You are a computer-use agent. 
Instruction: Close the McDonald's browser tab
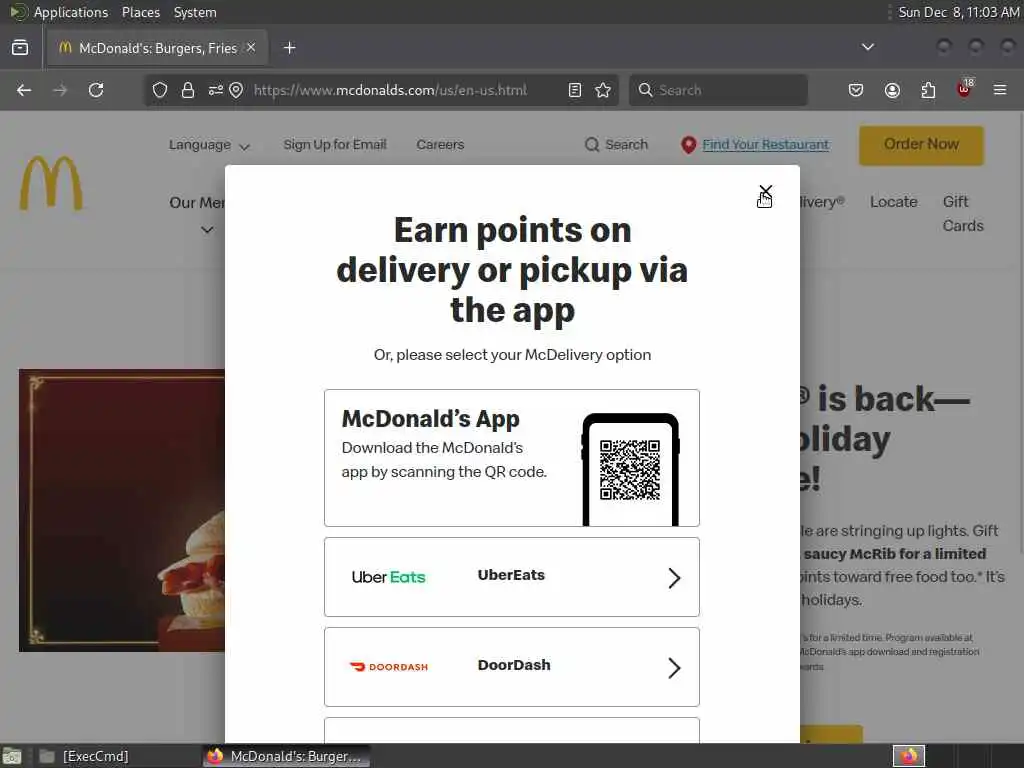click(x=251, y=47)
